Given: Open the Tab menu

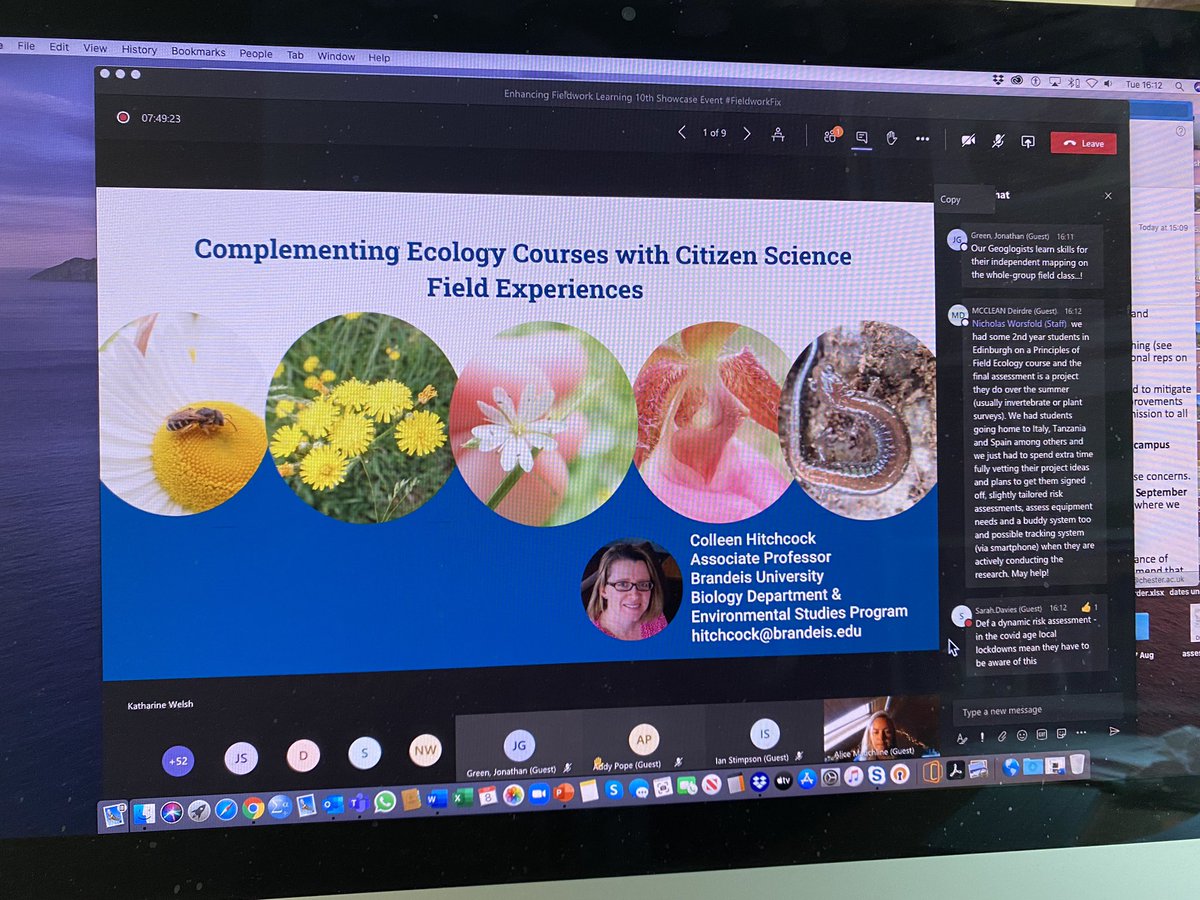Looking at the screenshot, I should (x=296, y=55).
